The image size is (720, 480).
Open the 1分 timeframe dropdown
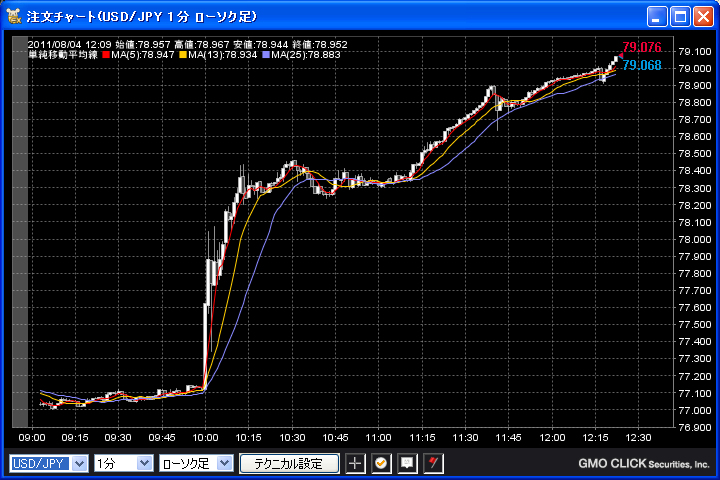click(123, 463)
